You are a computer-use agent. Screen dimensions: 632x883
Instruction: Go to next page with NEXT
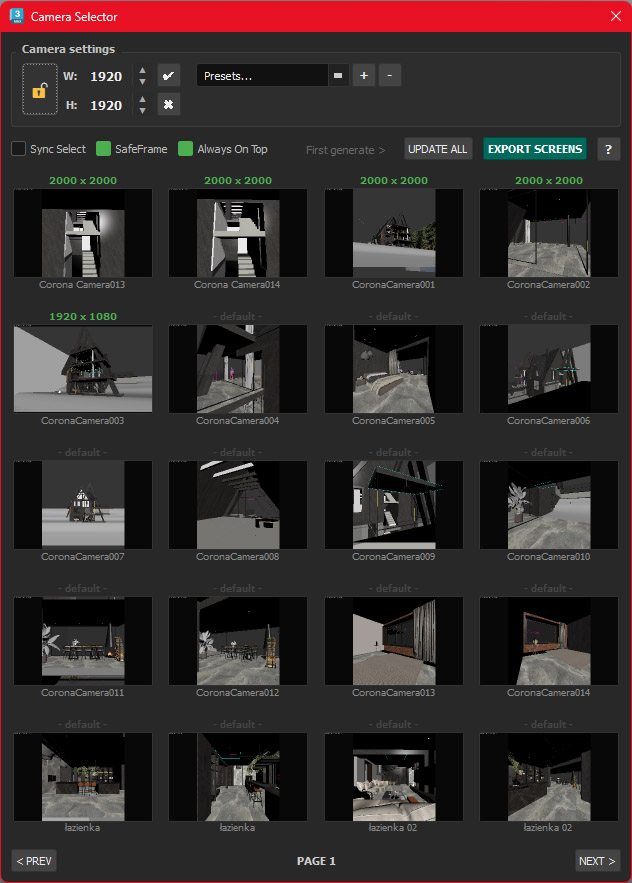pos(597,860)
